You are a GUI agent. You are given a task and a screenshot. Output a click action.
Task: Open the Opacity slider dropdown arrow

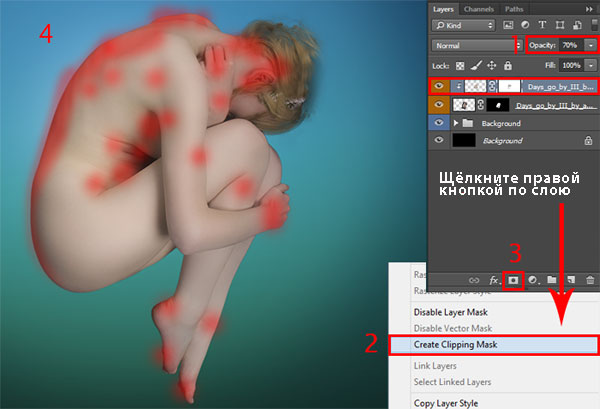591,45
